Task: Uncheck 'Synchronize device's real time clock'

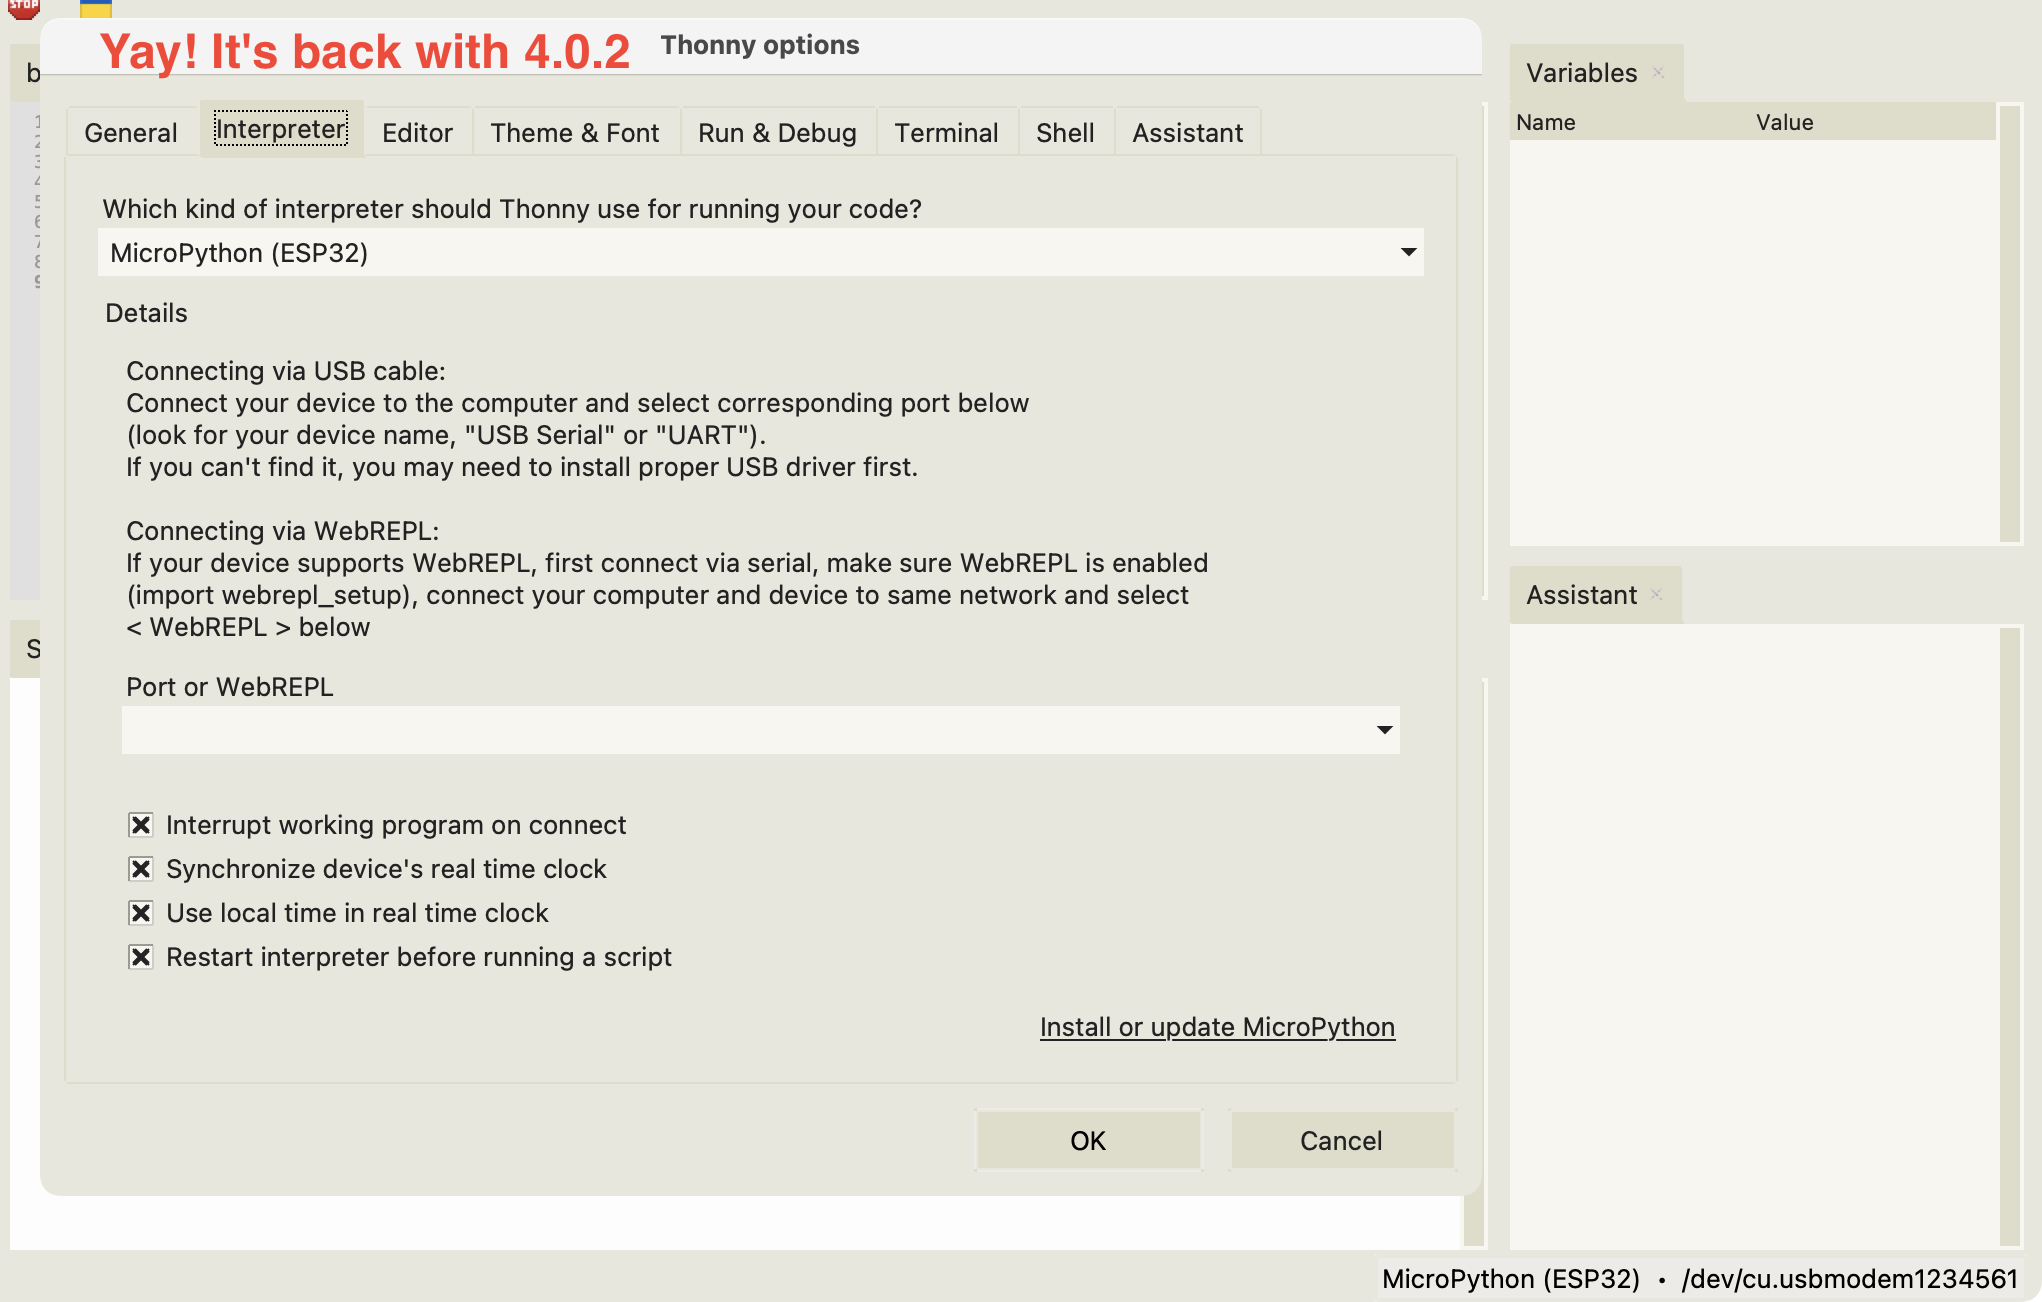Action: coord(140,868)
